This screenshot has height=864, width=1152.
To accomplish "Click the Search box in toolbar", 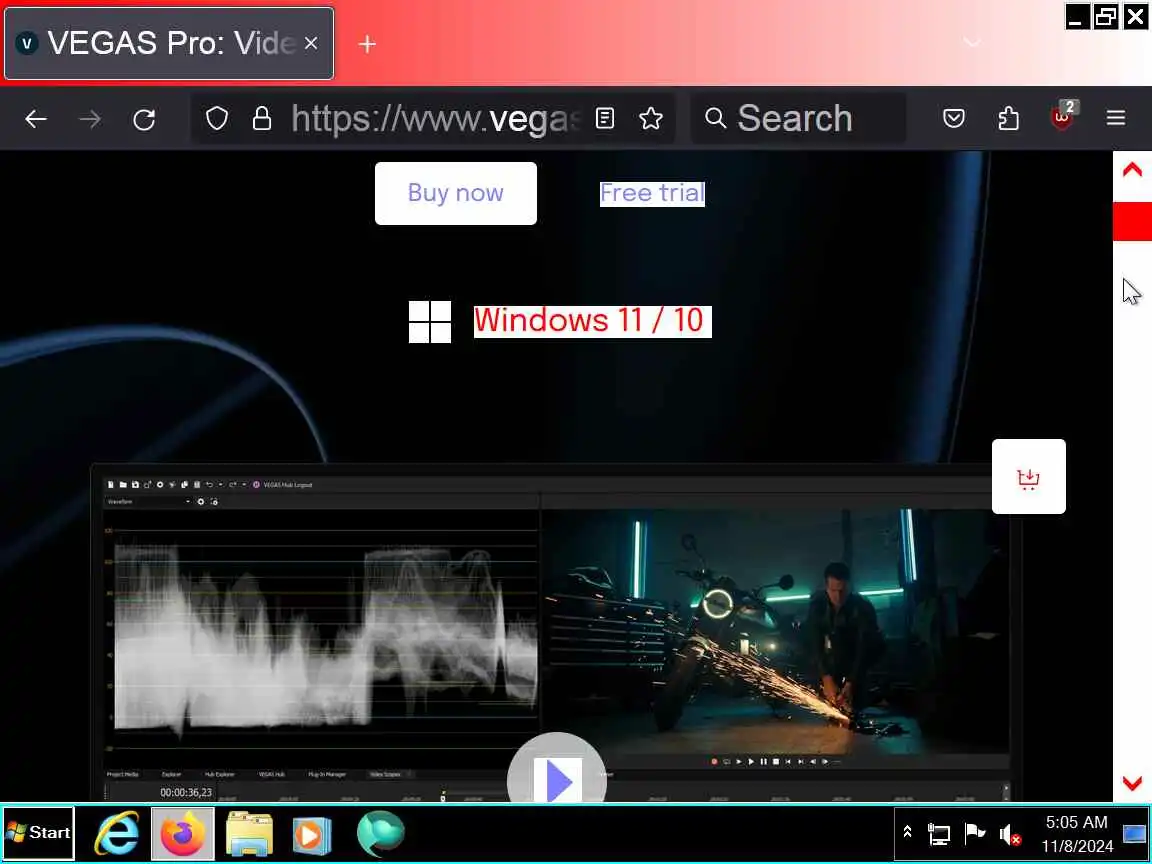I will tap(799, 118).
